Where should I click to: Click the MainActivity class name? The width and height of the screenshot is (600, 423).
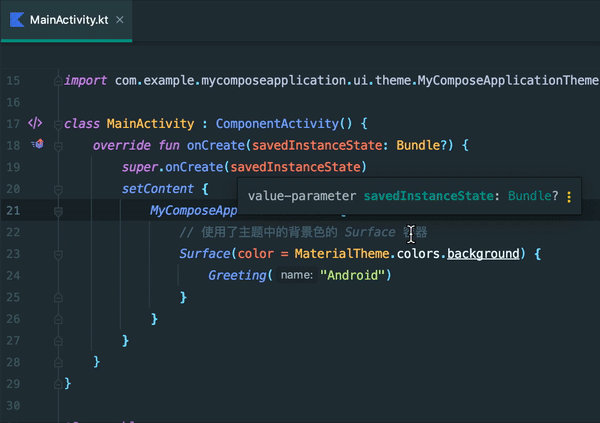(x=150, y=124)
